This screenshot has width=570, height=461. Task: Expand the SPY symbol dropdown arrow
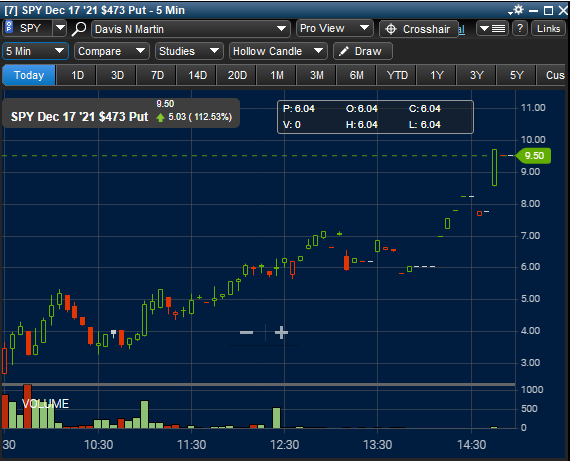click(60, 28)
